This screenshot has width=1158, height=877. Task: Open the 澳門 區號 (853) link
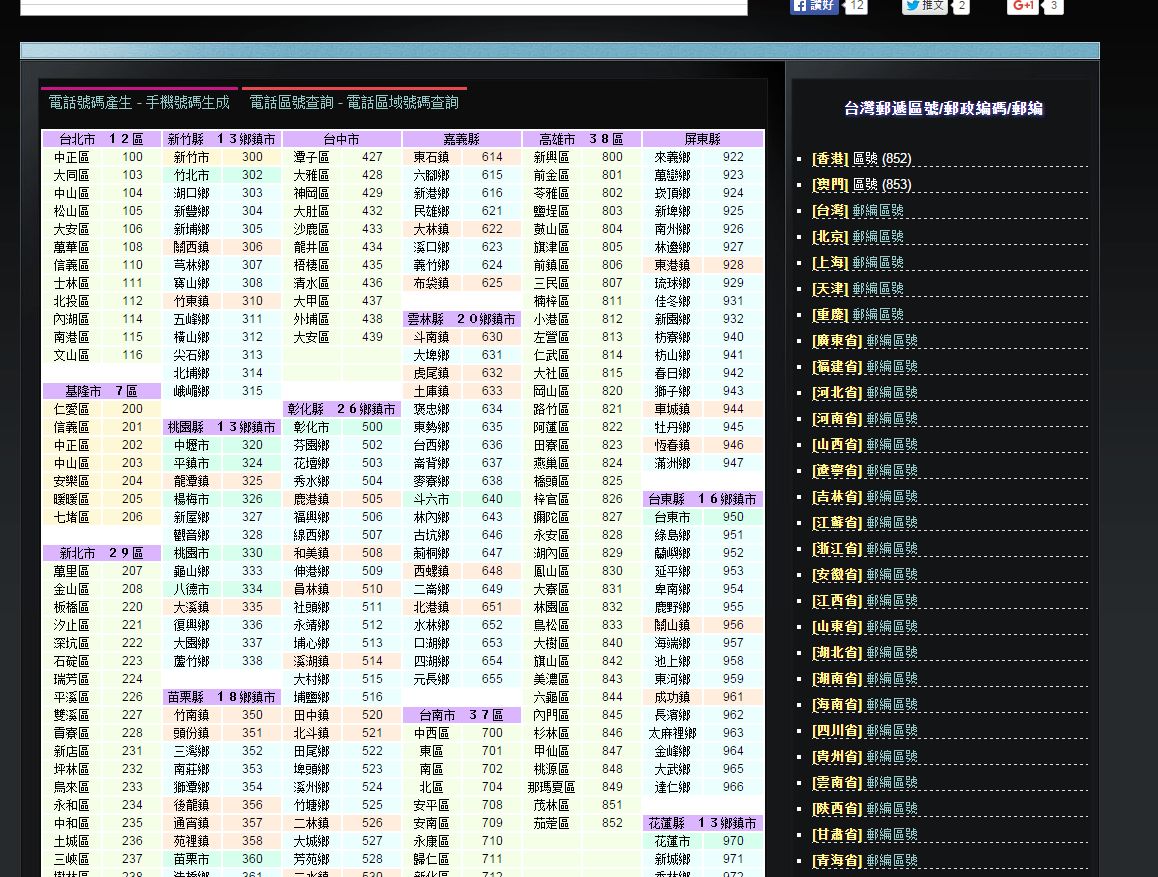coord(861,185)
